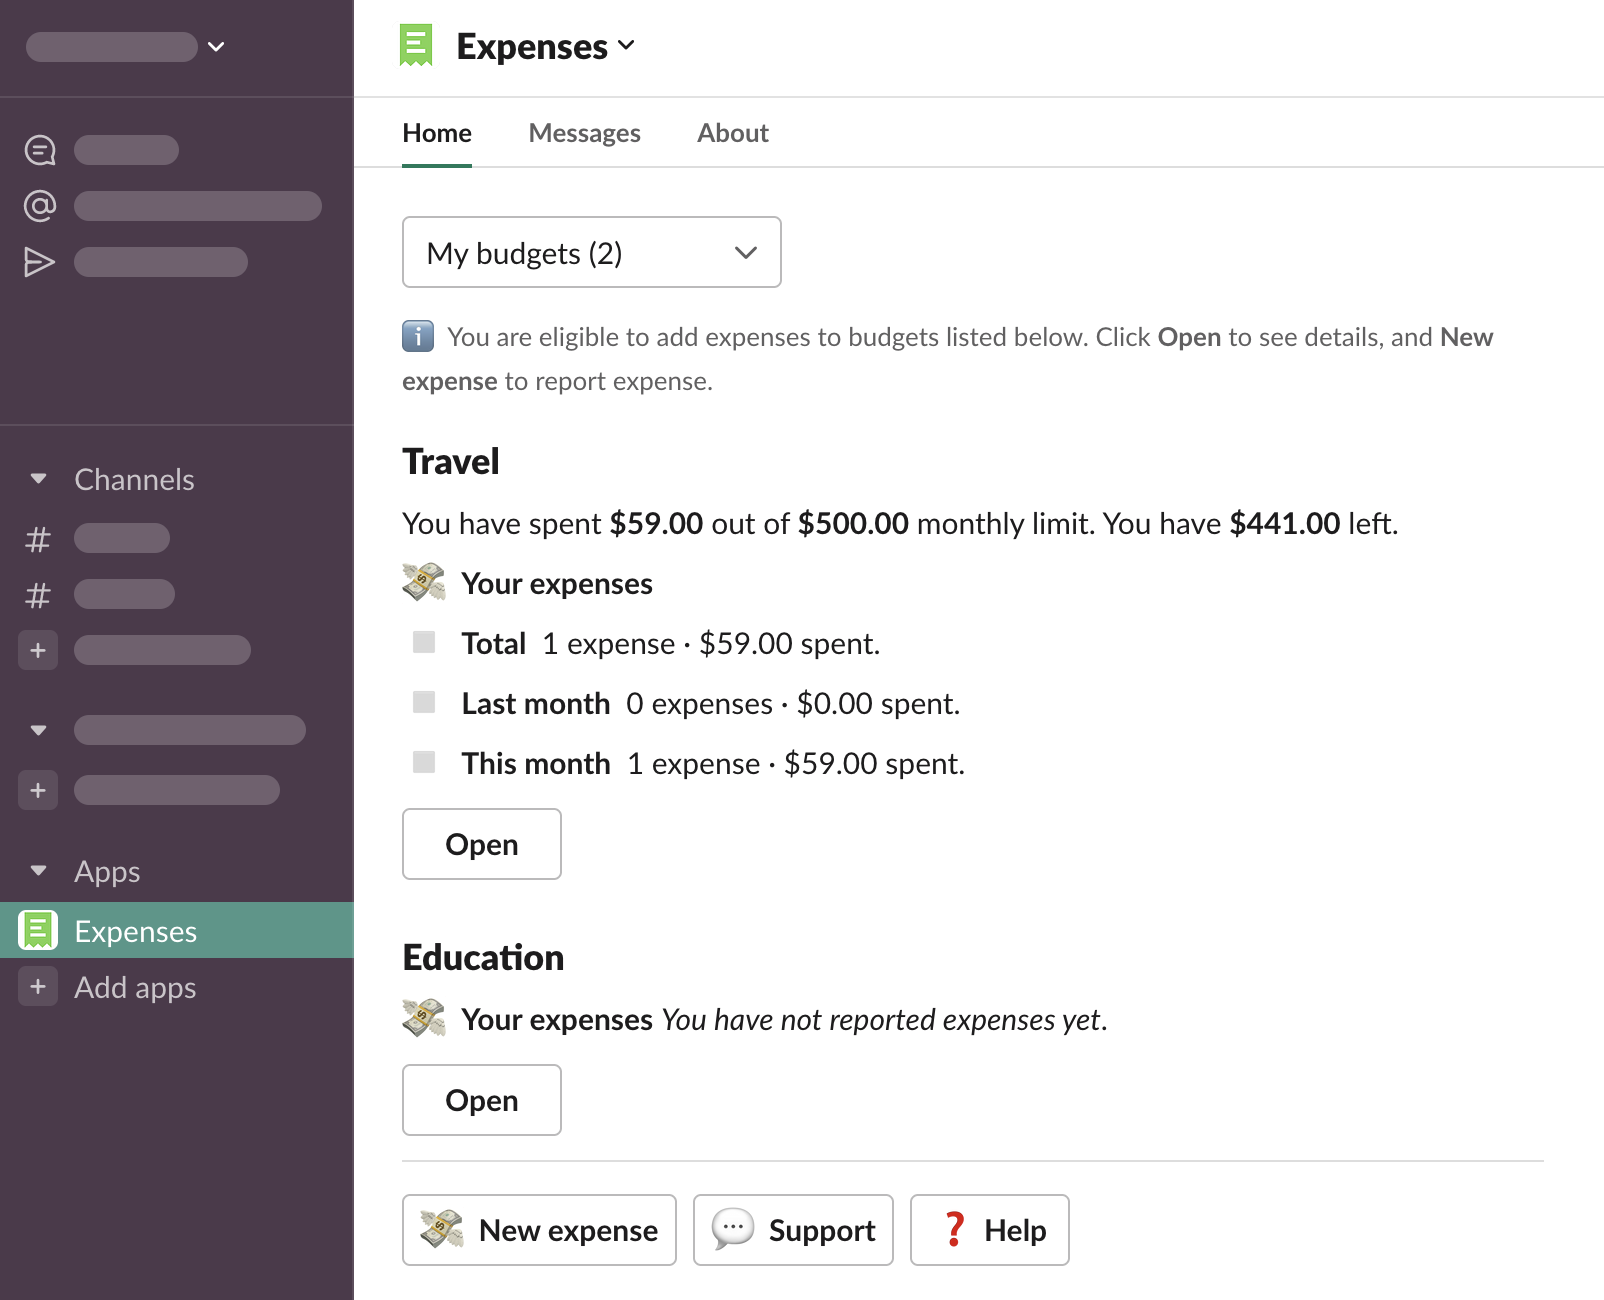The image size is (1604, 1300).
Task: Click the drafts paper-plane icon
Action: 40,262
